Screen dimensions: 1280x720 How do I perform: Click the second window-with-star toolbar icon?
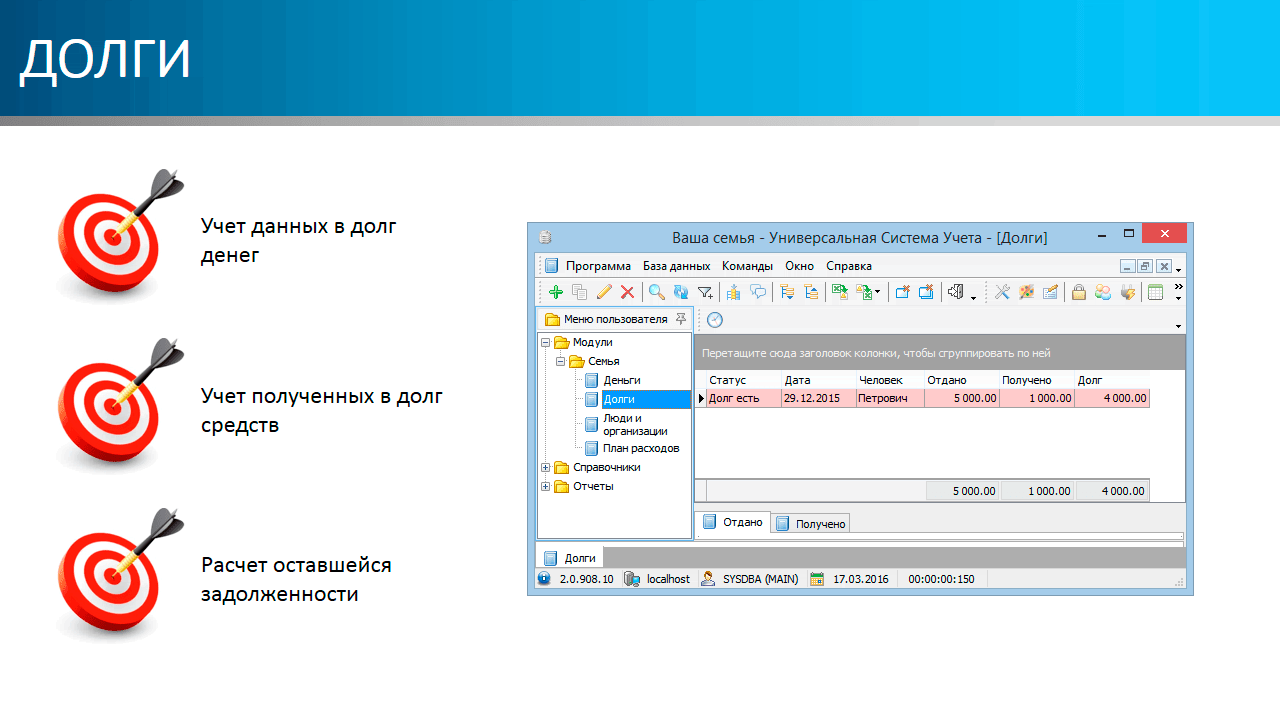[926, 292]
